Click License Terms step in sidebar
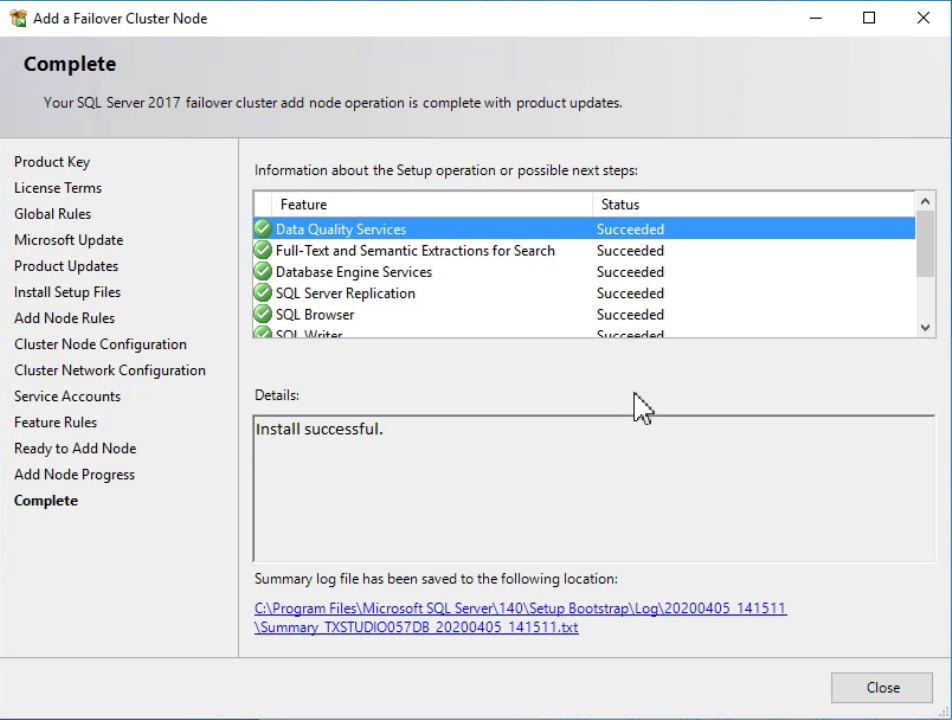Viewport: 952px width, 720px height. pyautogui.click(x=58, y=188)
